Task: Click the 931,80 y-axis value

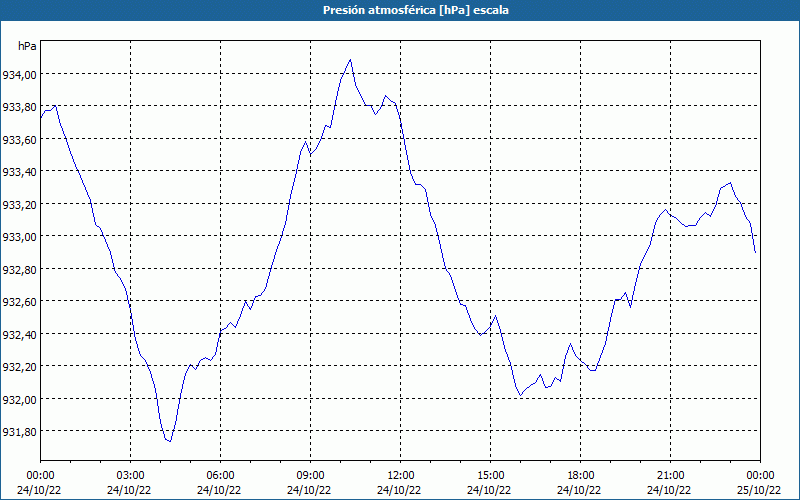Action: tap(19, 432)
